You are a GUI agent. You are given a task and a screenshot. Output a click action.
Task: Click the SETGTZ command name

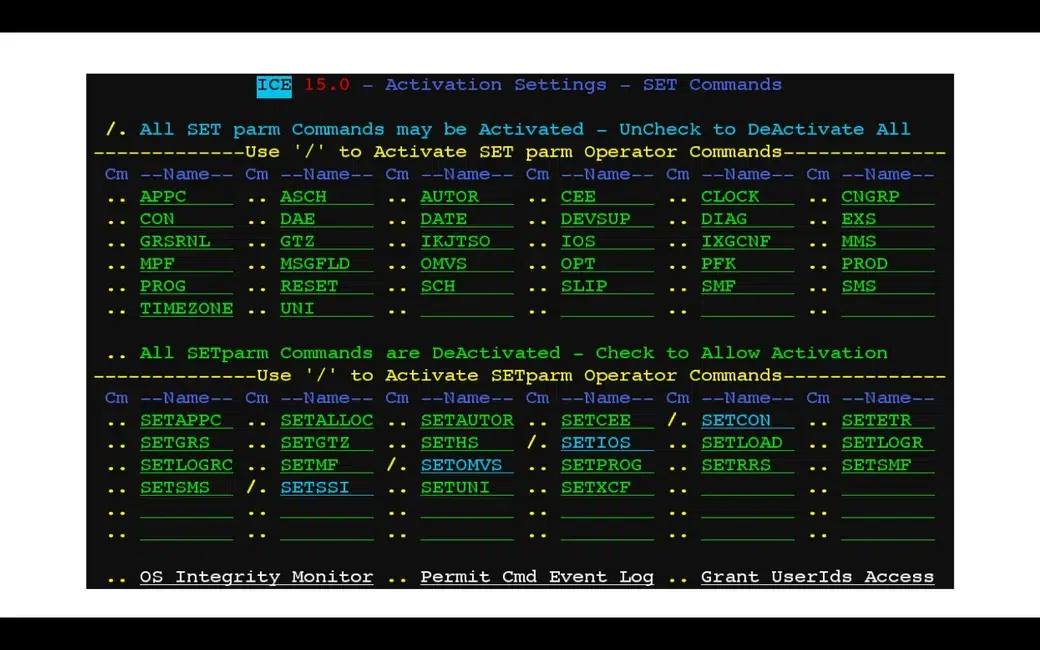pos(314,443)
